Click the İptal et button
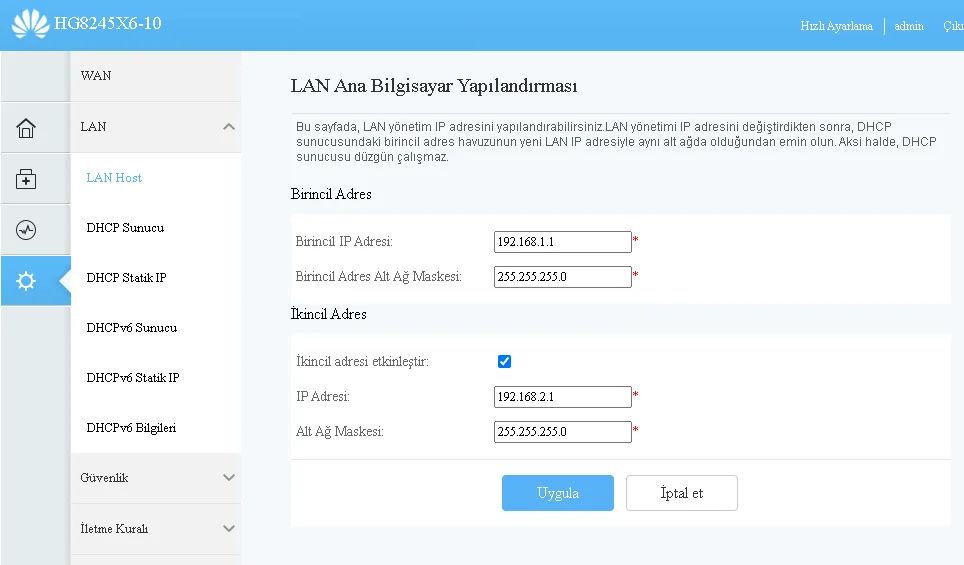The height and width of the screenshot is (565, 964). click(x=681, y=493)
